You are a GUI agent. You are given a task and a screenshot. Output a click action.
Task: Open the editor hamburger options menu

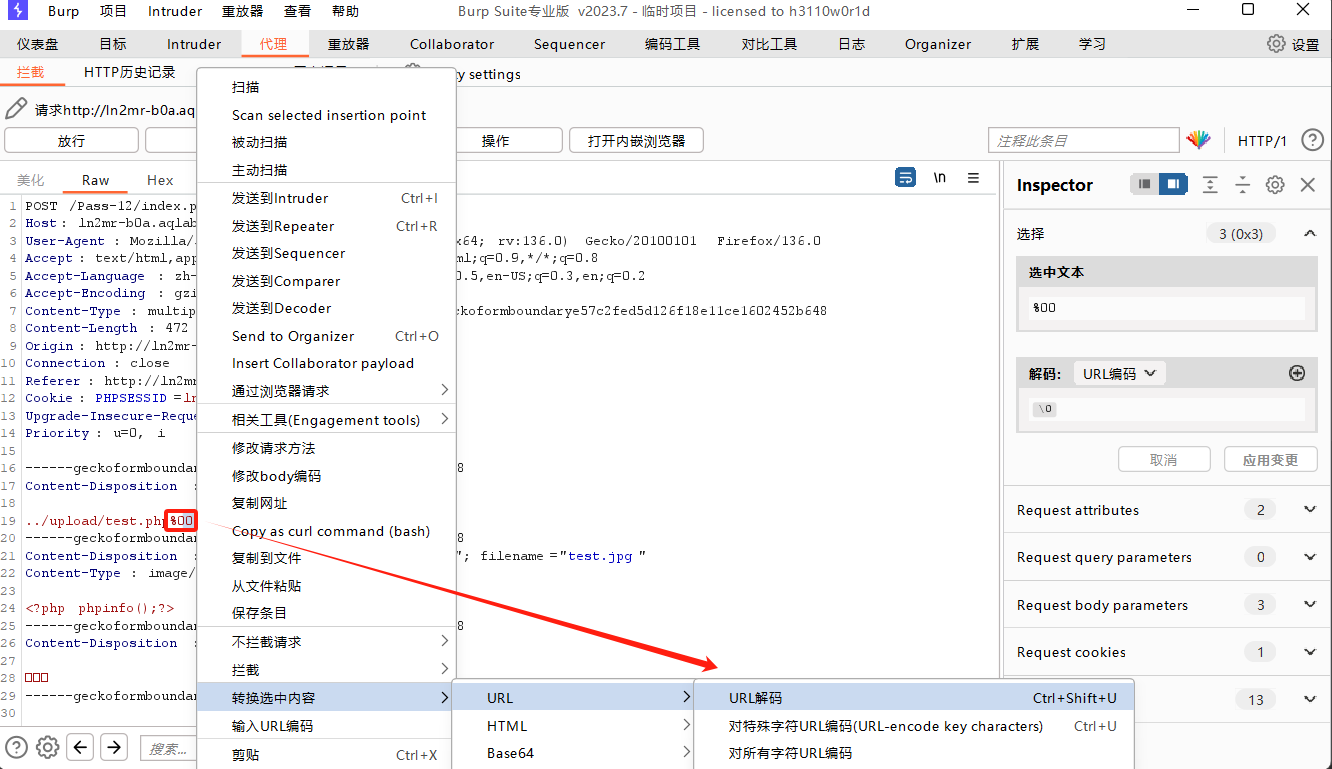pyautogui.click(x=973, y=178)
